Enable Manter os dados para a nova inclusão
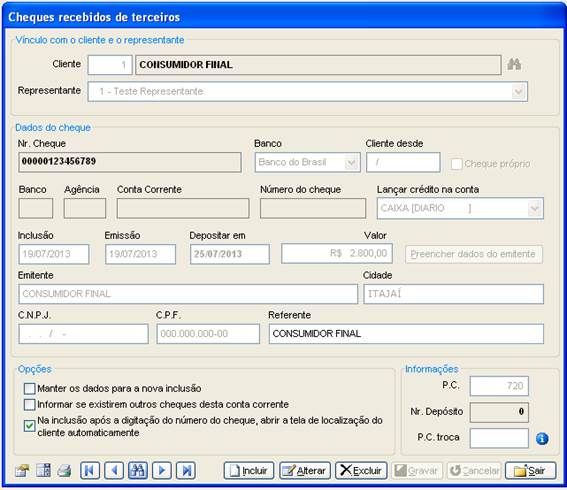 [x=29, y=389]
